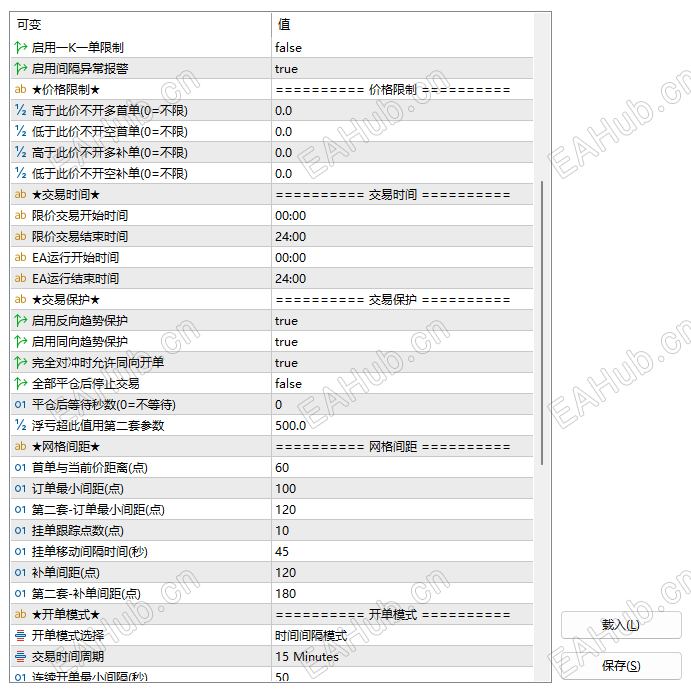Click the ★网格间距★ separator value cell
The width and height of the screenshot is (691, 693).
click(402, 446)
